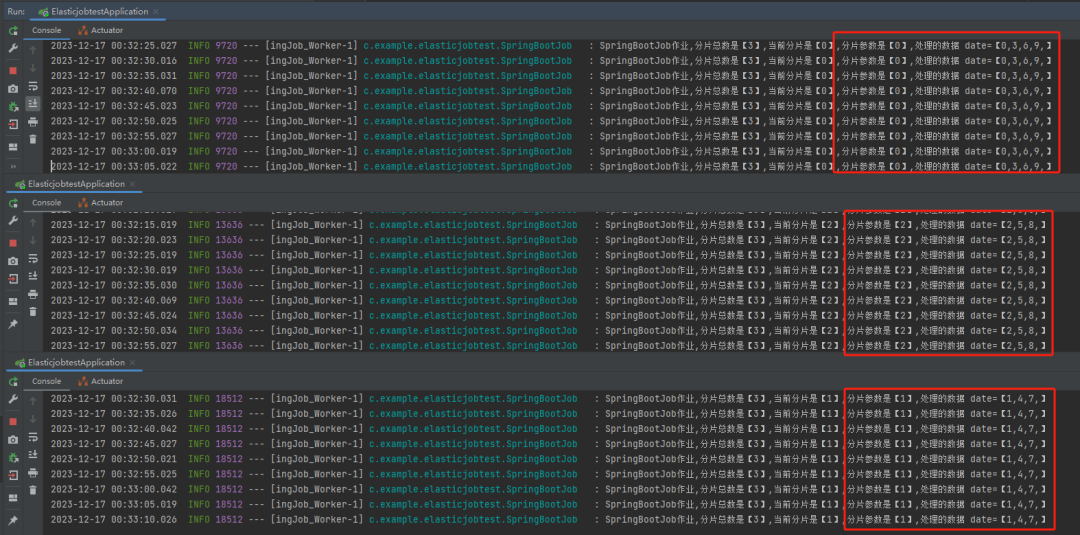Open wrench settings in the PID 9720 panel
This screenshot has width=1080, height=535.
point(13,48)
